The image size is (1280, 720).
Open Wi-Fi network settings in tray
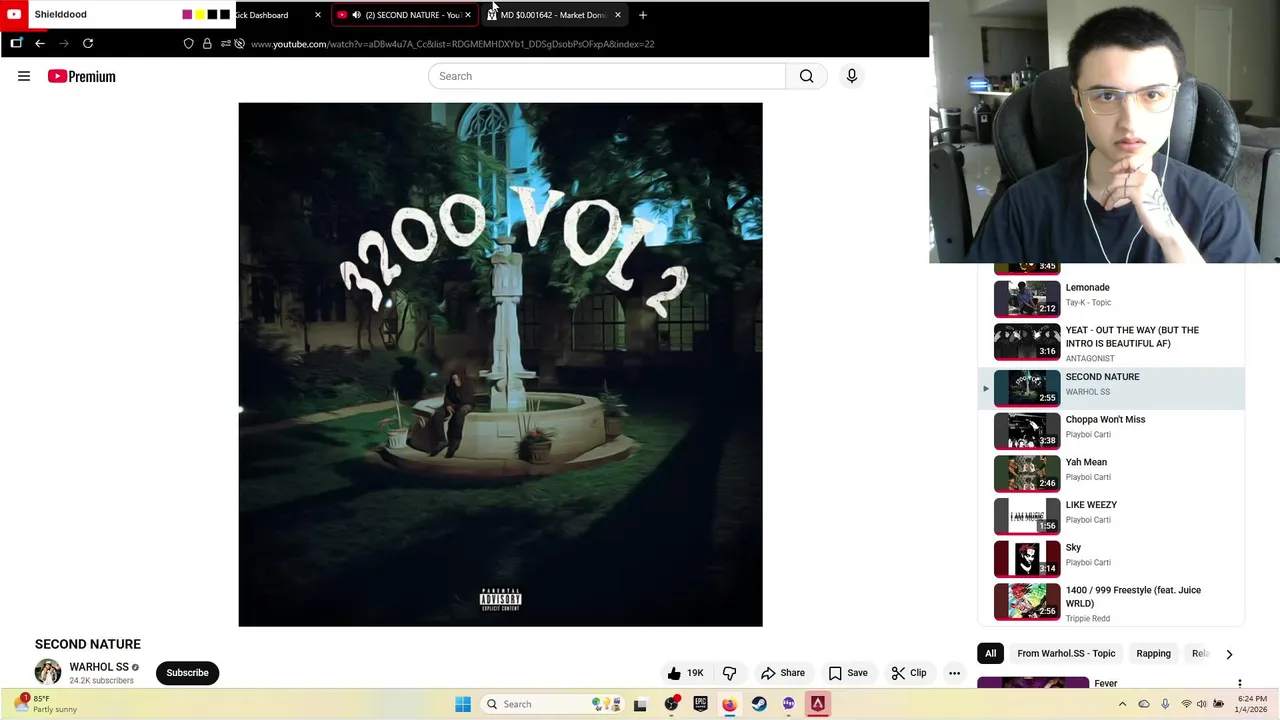(x=1186, y=704)
